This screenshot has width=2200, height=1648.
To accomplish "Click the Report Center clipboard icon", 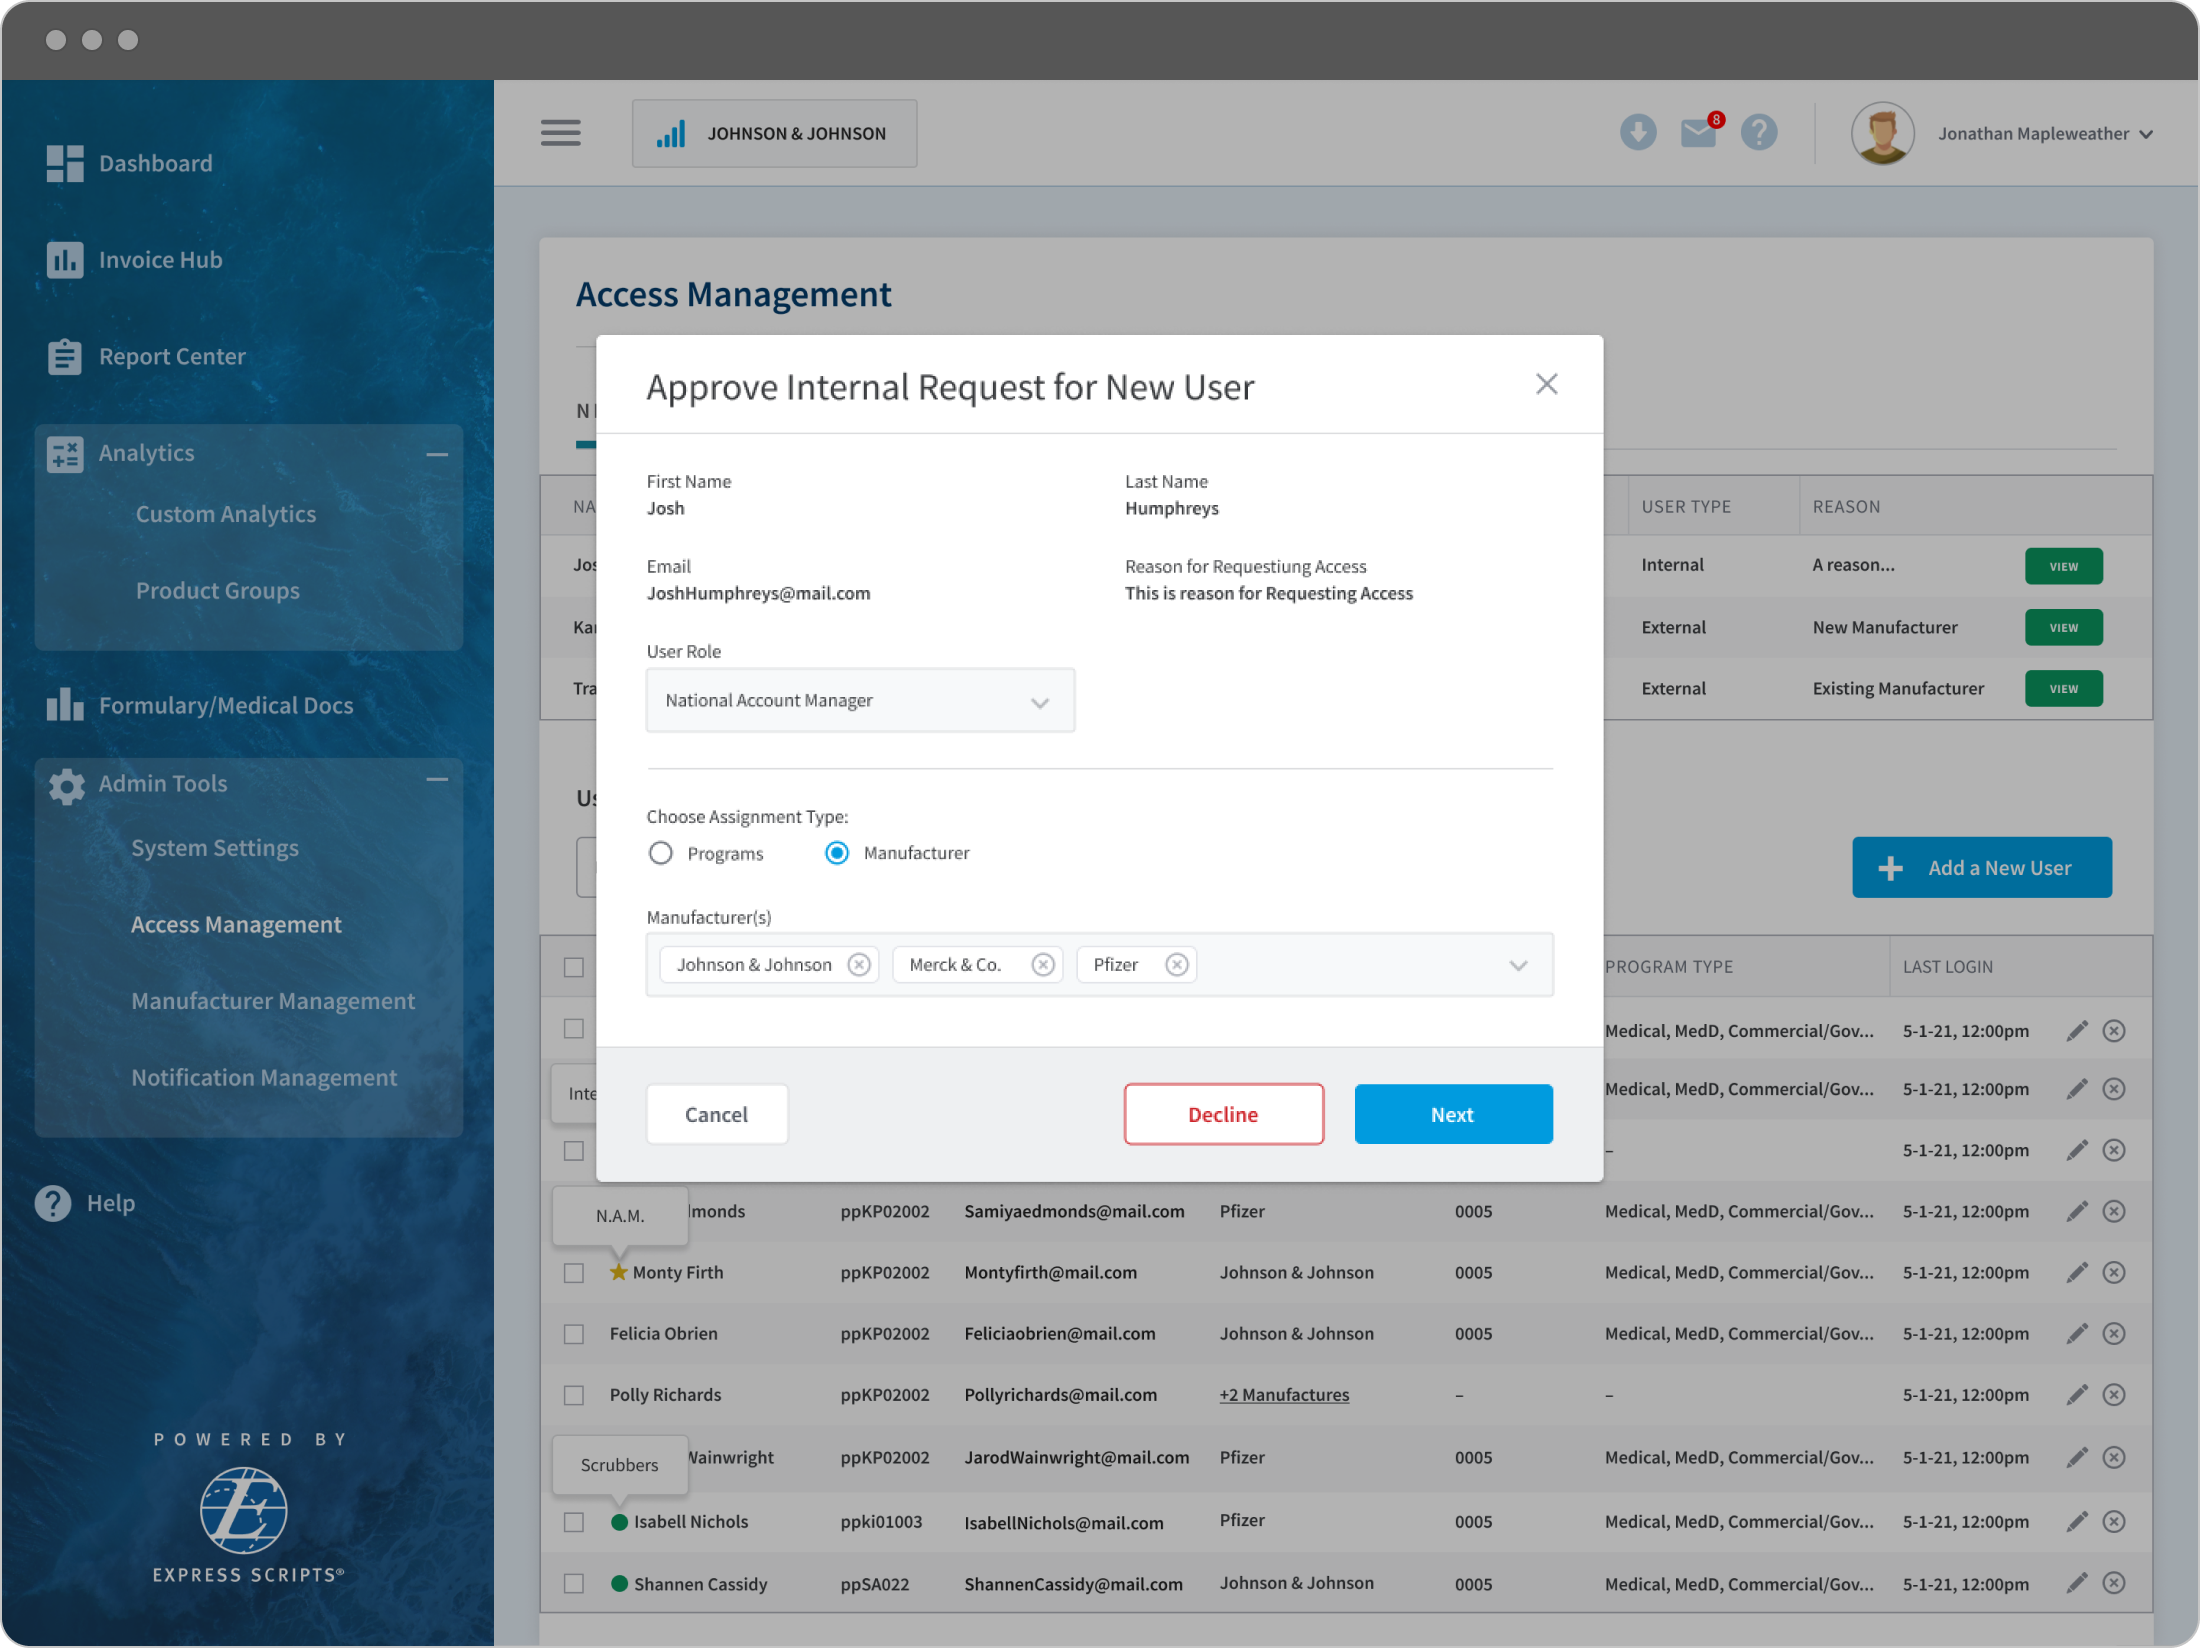I will point(65,356).
